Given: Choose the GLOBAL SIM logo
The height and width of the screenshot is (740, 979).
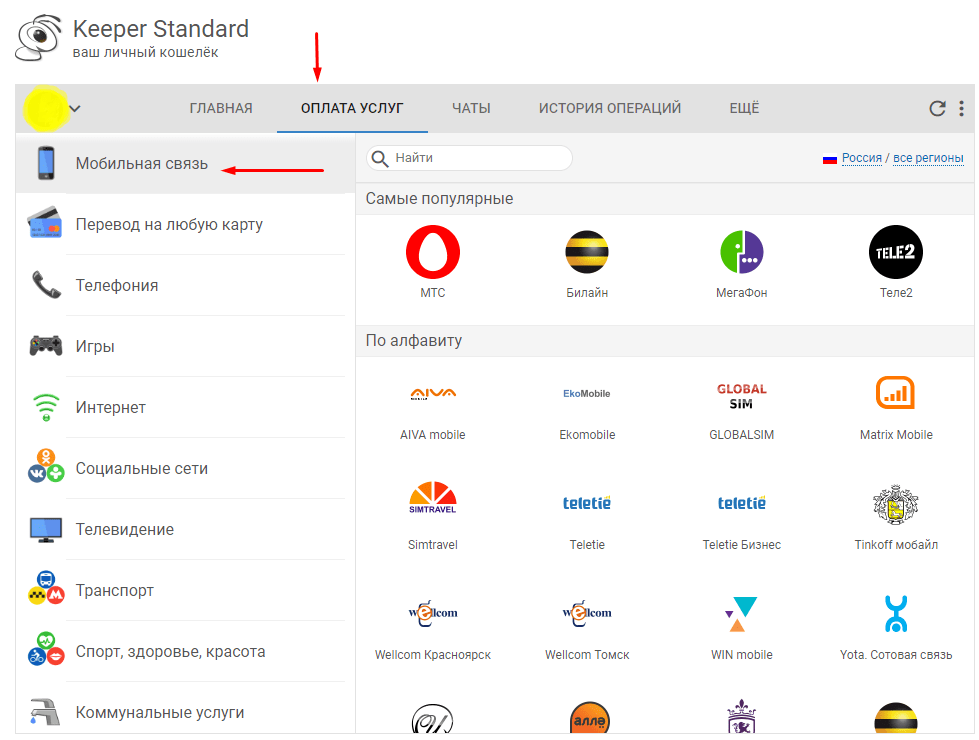Looking at the screenshot, I should point(742,396).
